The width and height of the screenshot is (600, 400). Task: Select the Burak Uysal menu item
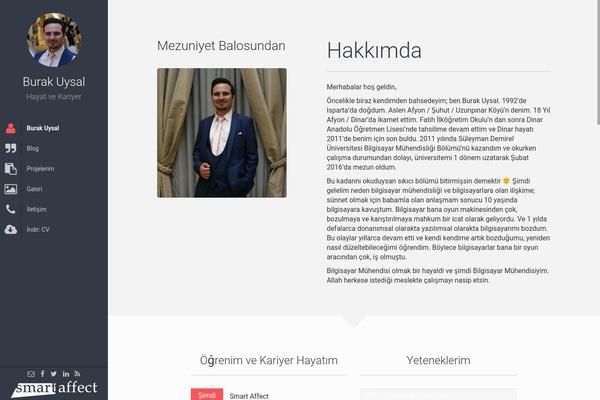pyautogui.click(x=43, y=128)
